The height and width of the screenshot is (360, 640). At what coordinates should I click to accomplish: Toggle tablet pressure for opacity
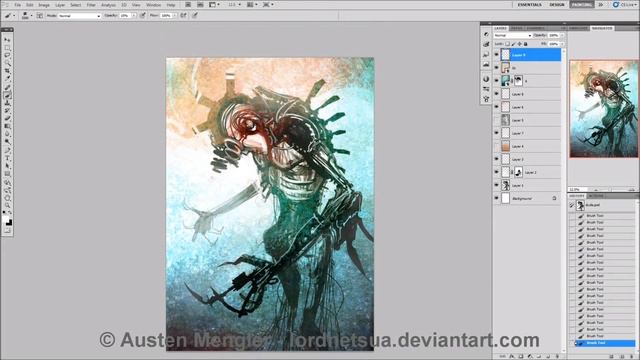point(142,16)
